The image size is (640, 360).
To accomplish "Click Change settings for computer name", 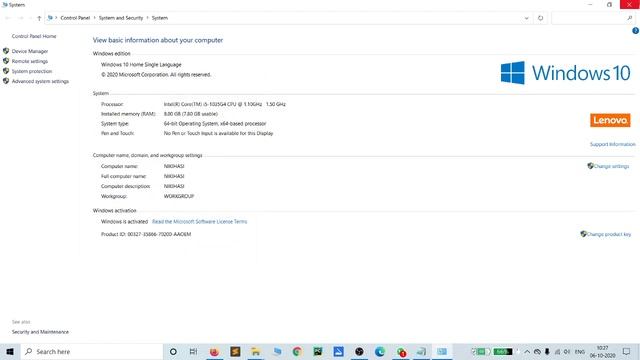I will click(611, 166).
